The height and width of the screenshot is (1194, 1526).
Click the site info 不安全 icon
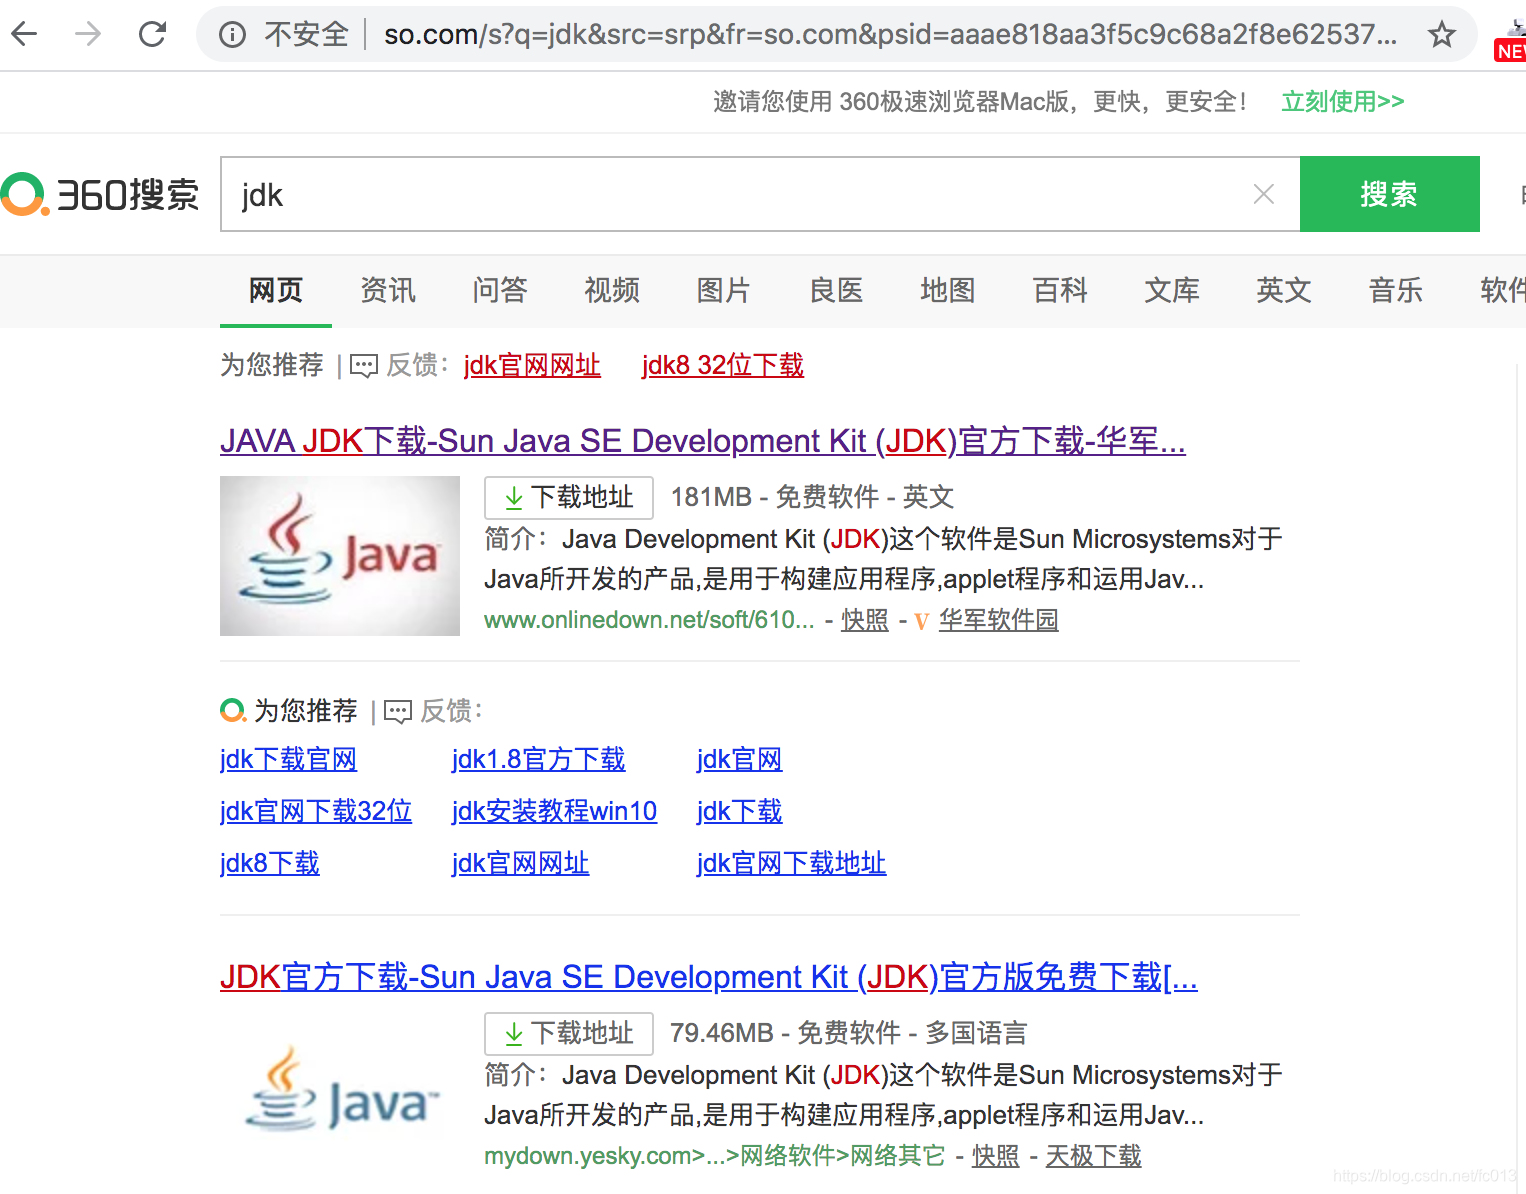232,35
